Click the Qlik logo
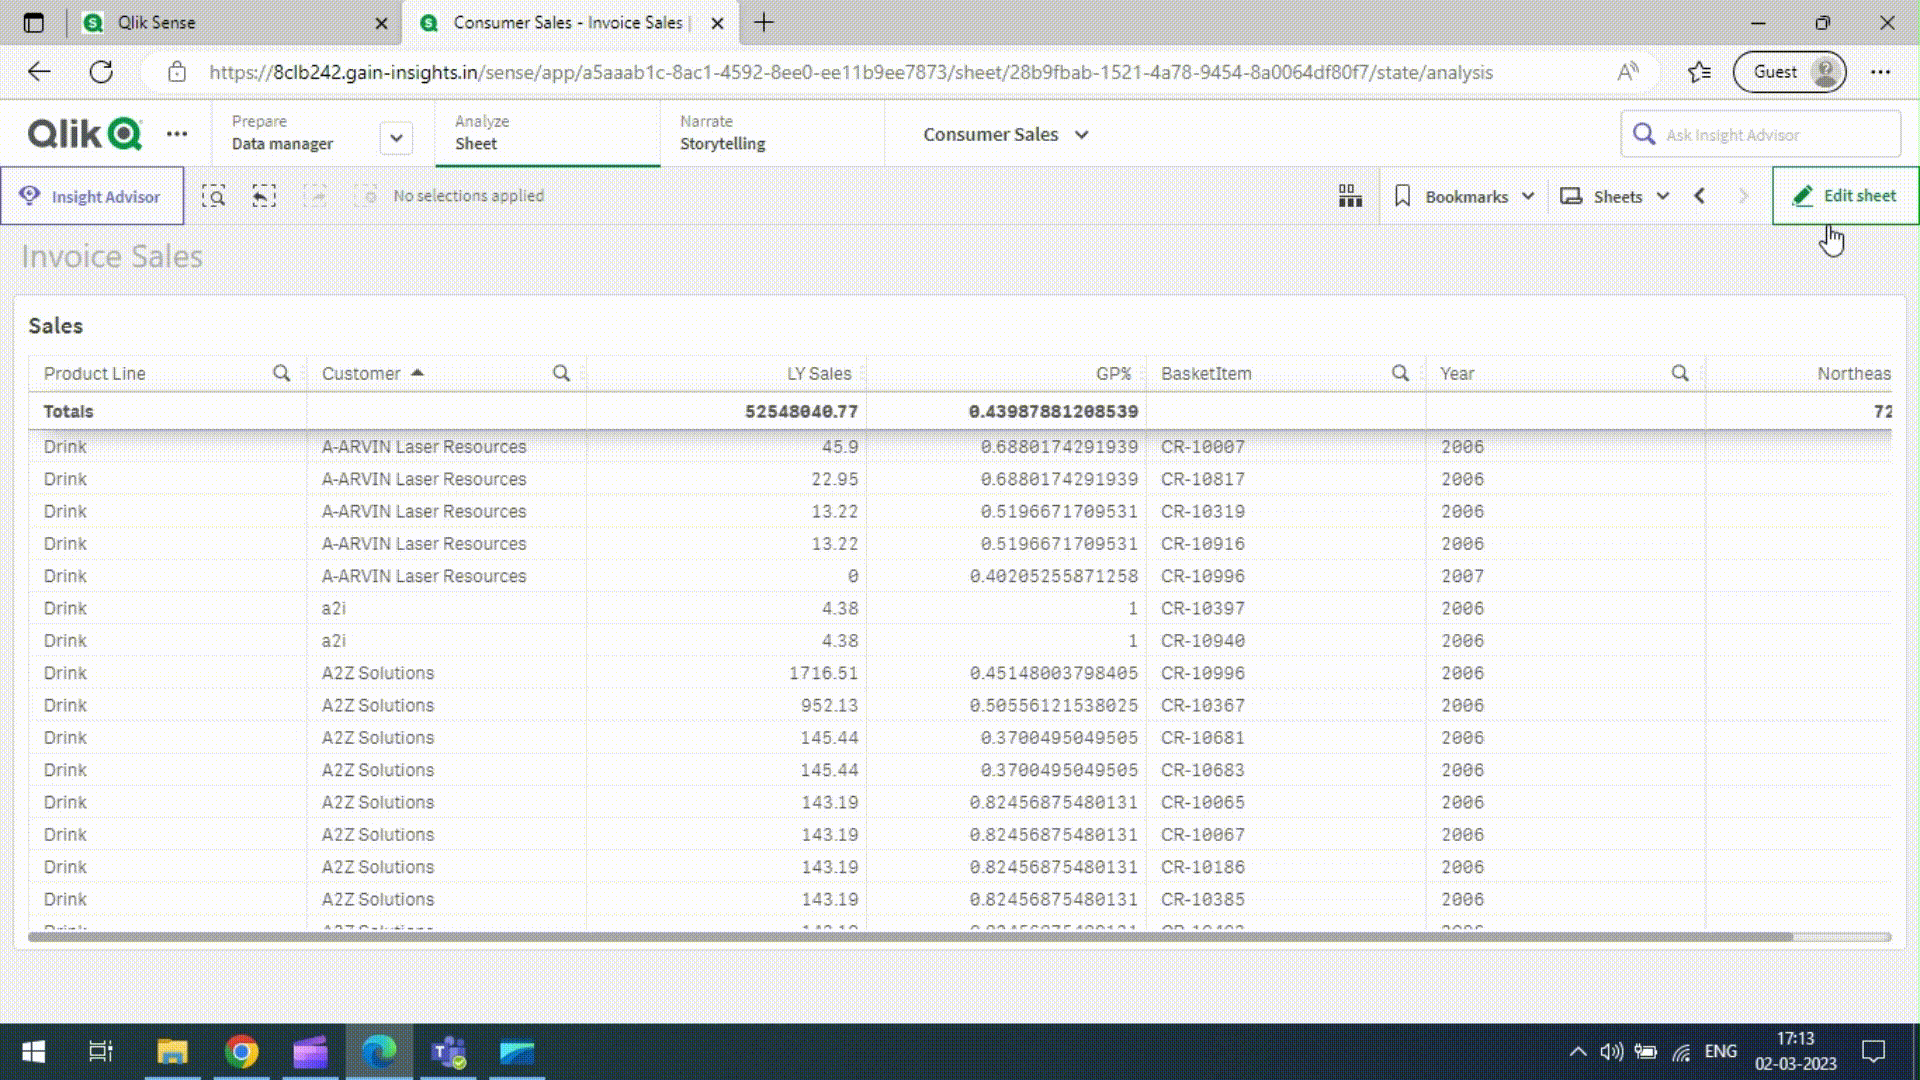 tap(85, 134)
